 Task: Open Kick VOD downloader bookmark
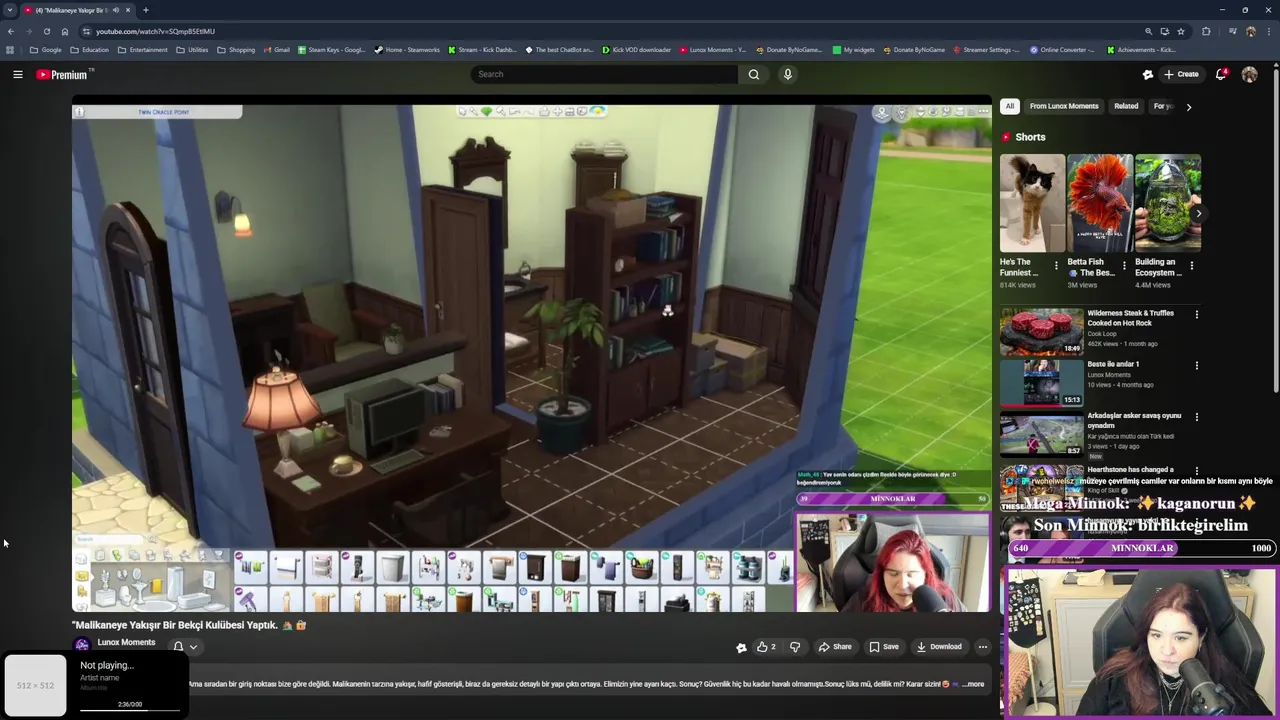[636, 50]
